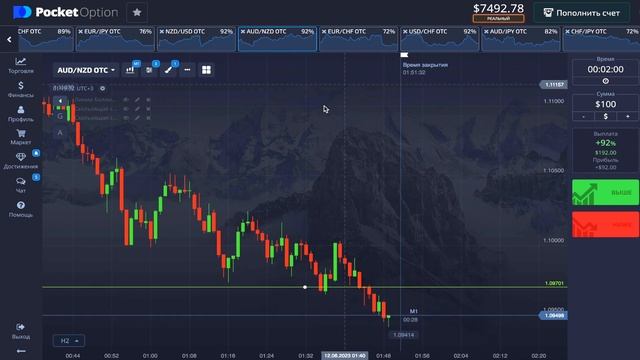This screenshot has width=640, height=360.
Task: Switch to EUR/JPY OTC tab
Action: pyautogui.click(x=115, y=39)
